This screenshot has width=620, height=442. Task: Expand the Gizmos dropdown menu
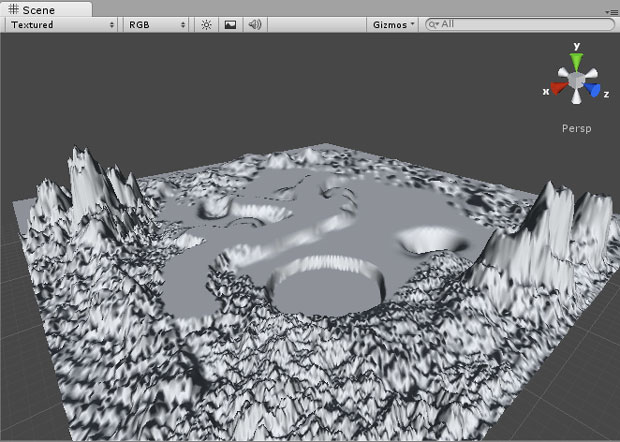point(393,24)
